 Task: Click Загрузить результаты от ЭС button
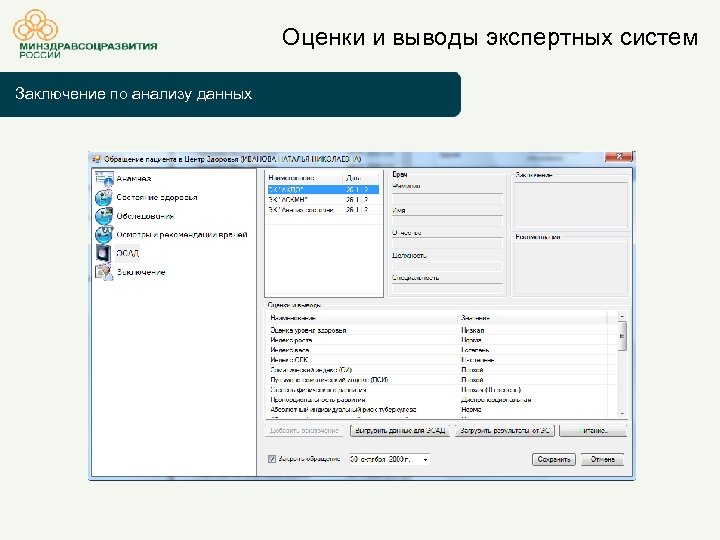click(x=505, y=431)
